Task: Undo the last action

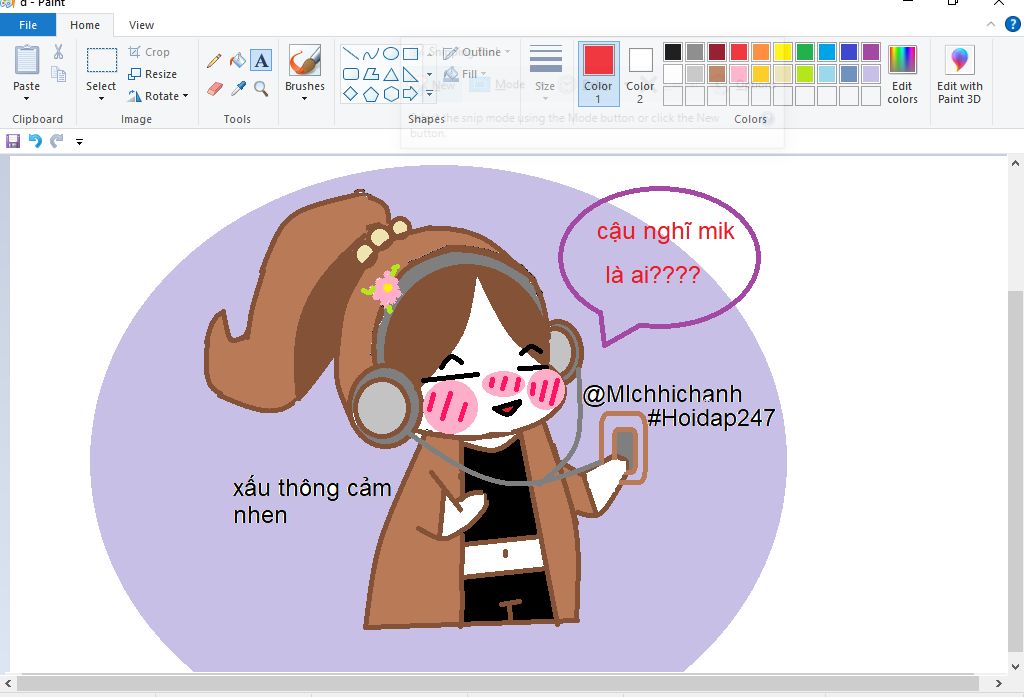Action: [35, 141]
